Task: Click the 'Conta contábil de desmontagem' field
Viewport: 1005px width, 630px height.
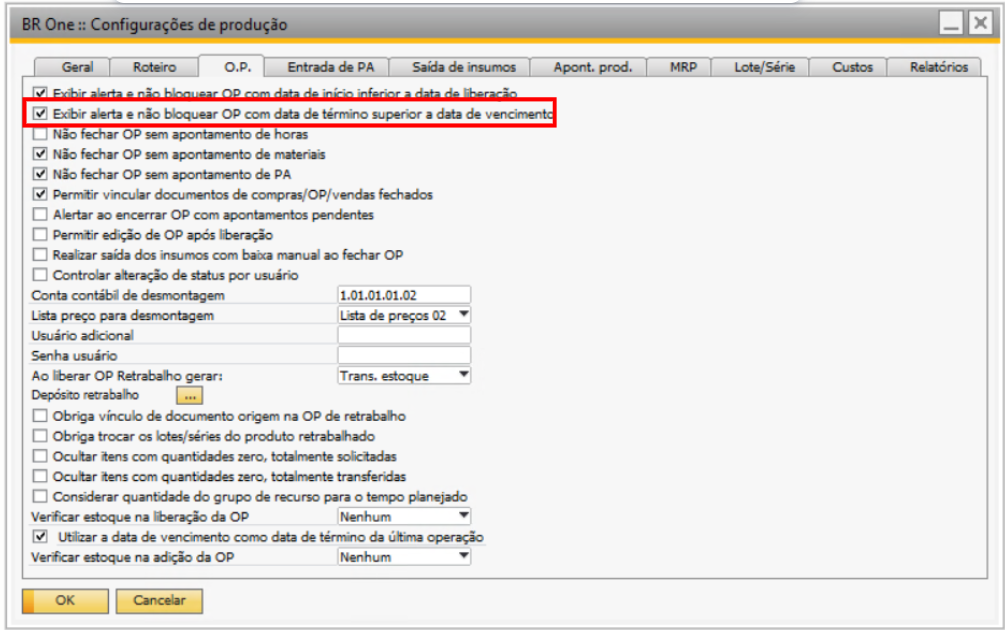Action: [x=404, y=295]
